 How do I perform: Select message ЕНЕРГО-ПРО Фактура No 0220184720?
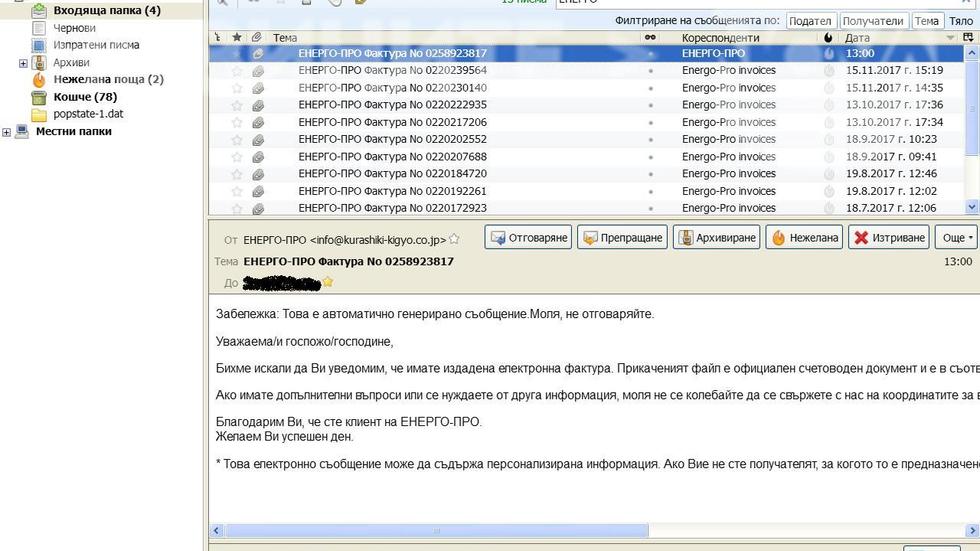coord(392,174)
